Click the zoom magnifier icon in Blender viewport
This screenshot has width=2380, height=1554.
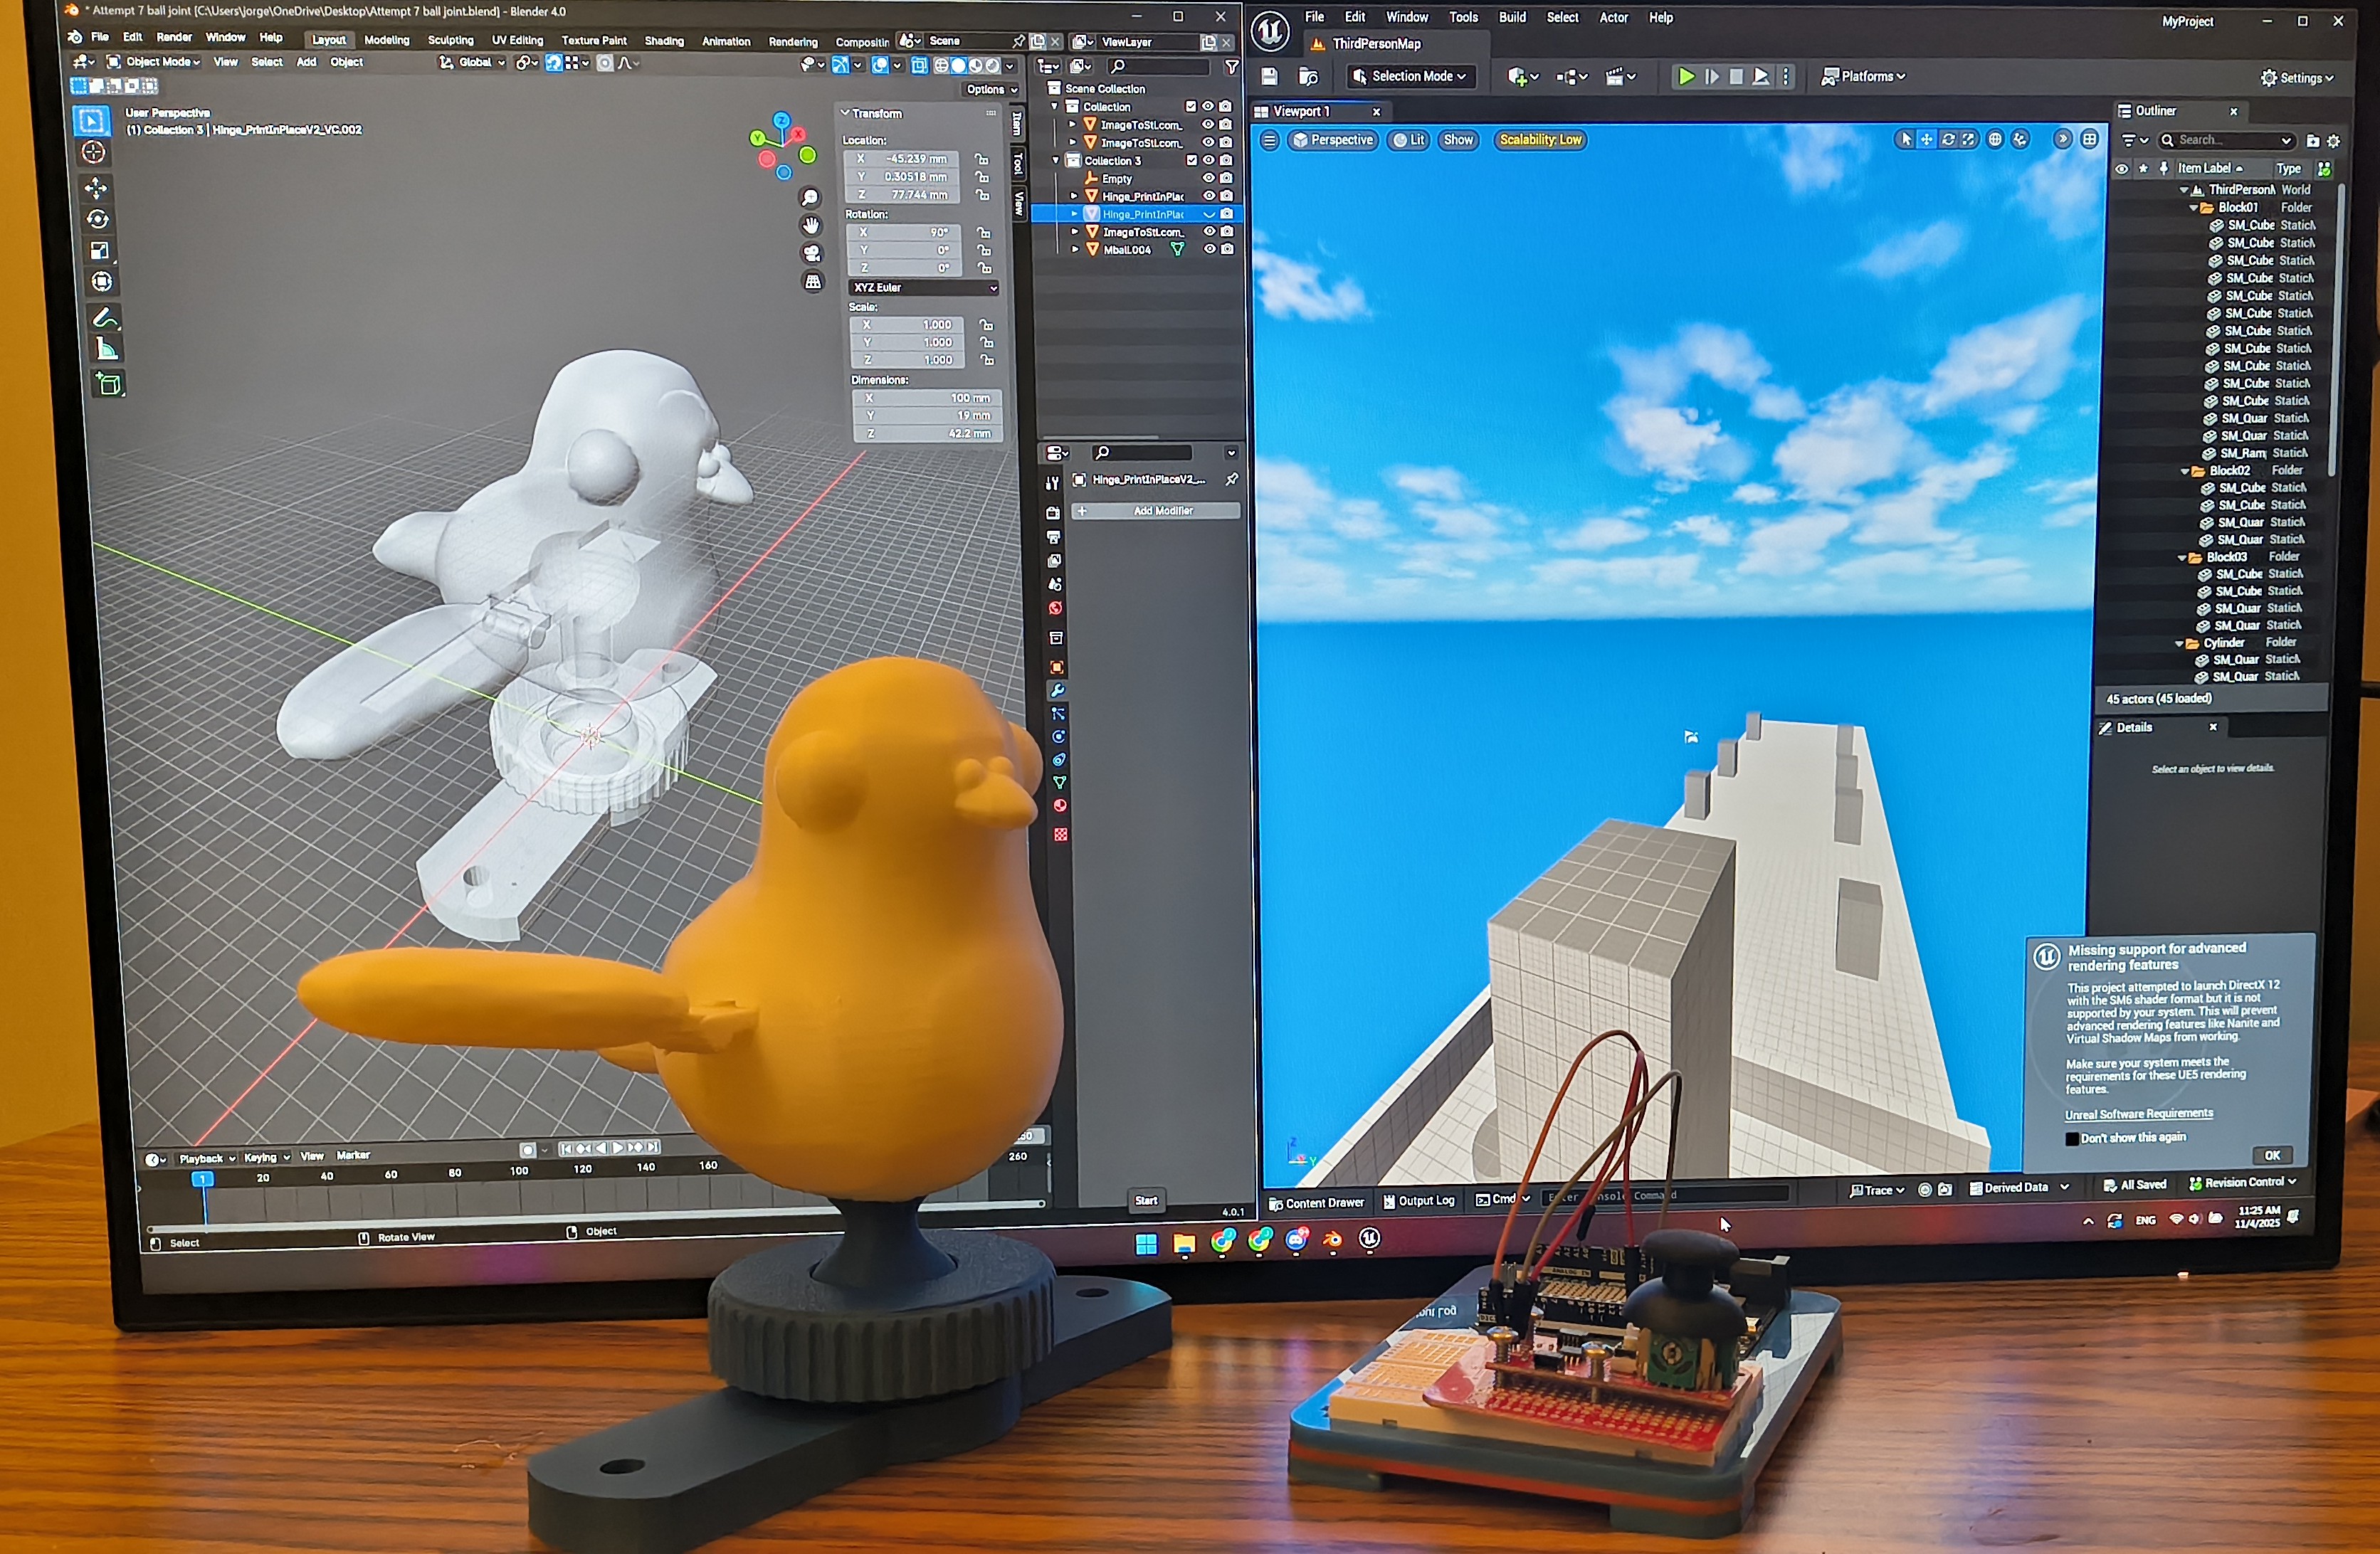point(810,198)
